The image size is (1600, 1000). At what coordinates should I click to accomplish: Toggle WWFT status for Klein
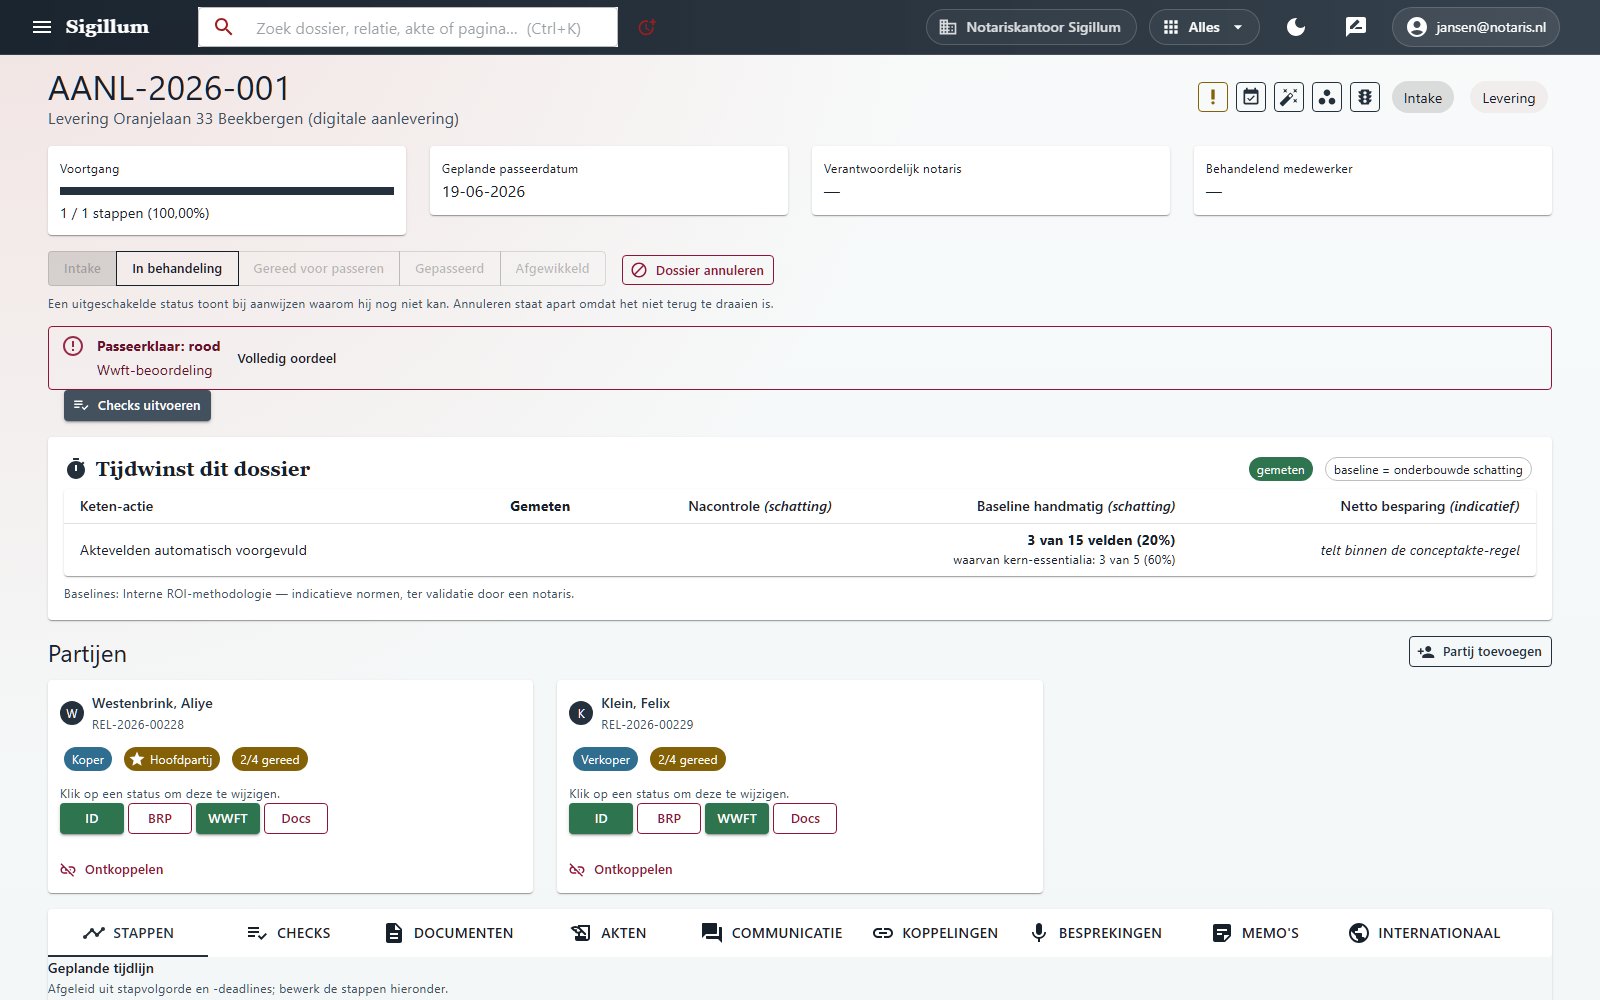pos(737,818)
